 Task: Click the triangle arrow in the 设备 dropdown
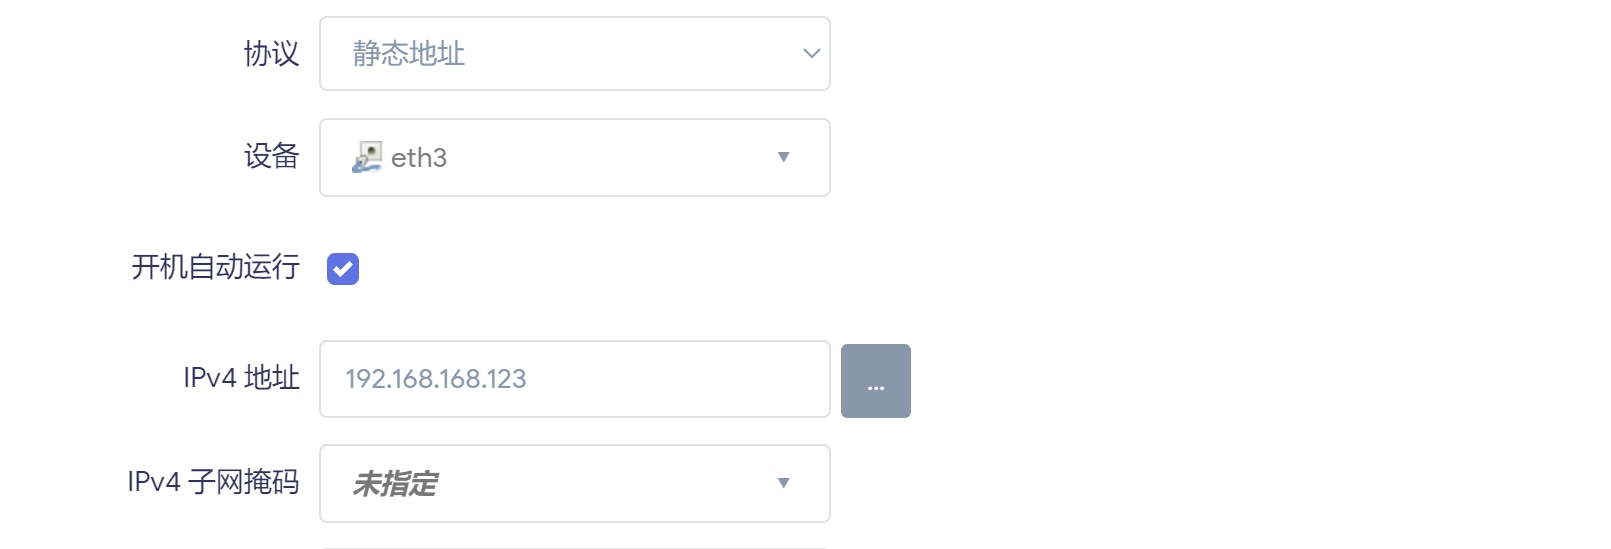tap(783, 157)
